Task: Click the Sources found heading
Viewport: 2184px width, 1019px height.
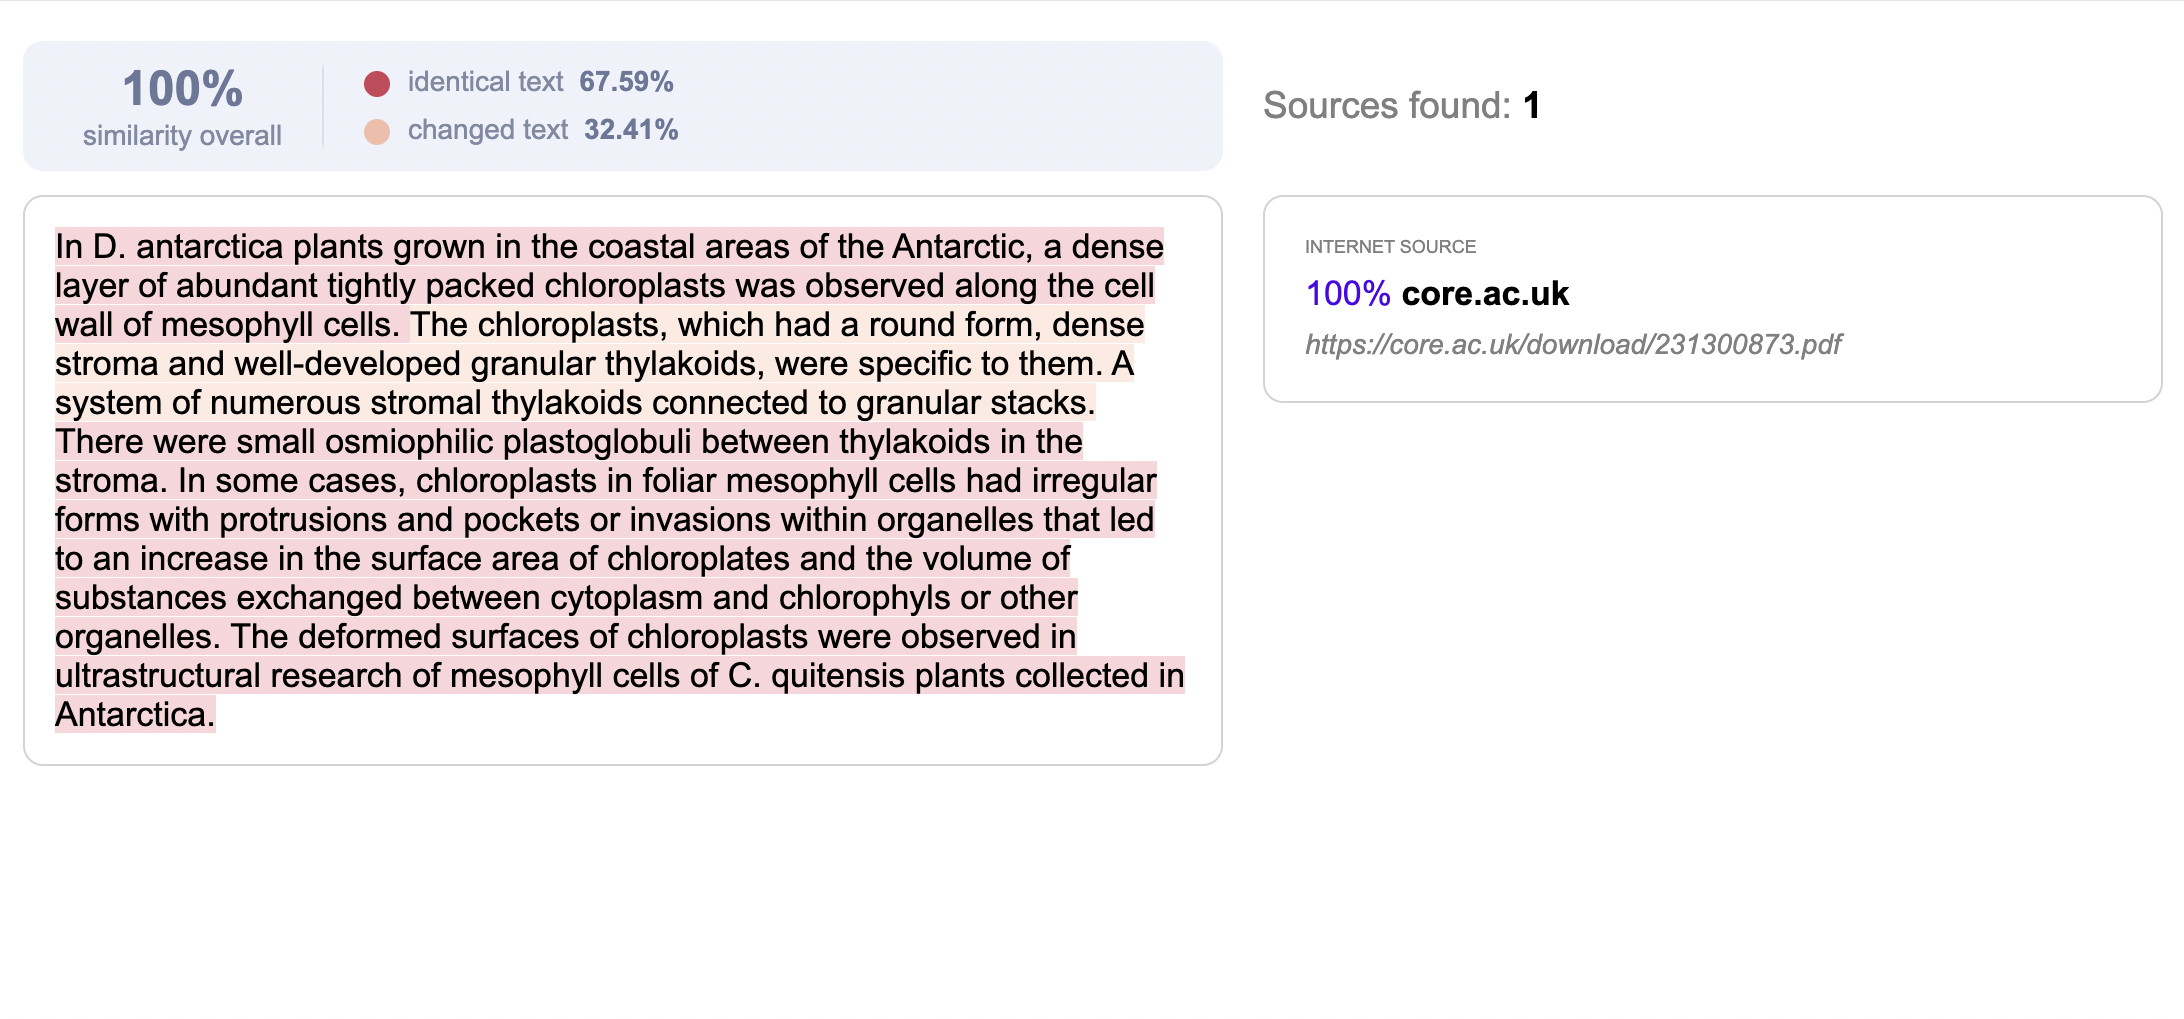Action: (1401, 106)
